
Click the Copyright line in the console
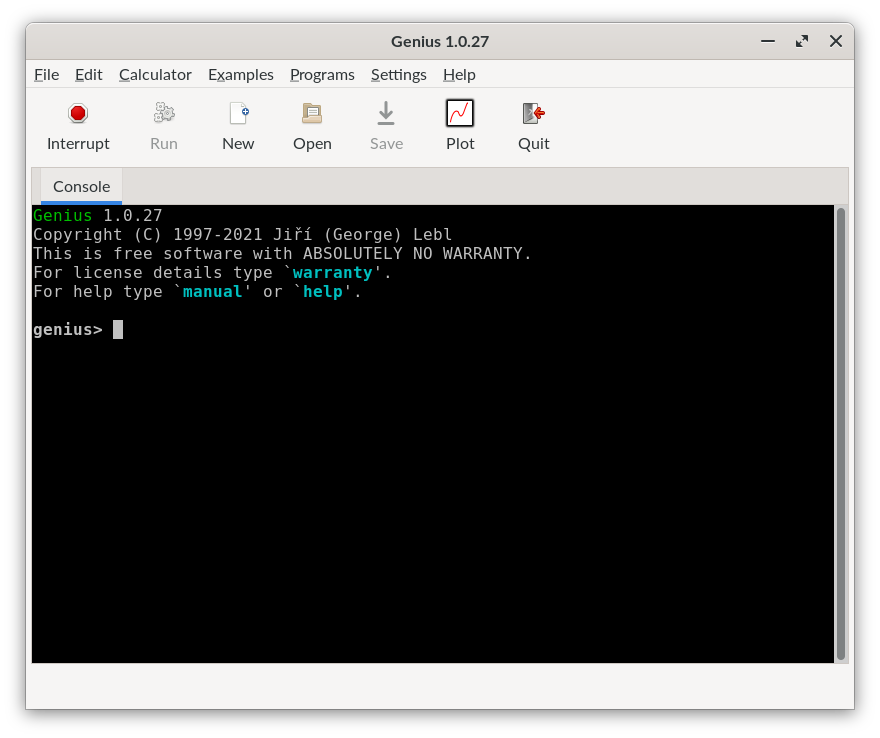point(242,235)
